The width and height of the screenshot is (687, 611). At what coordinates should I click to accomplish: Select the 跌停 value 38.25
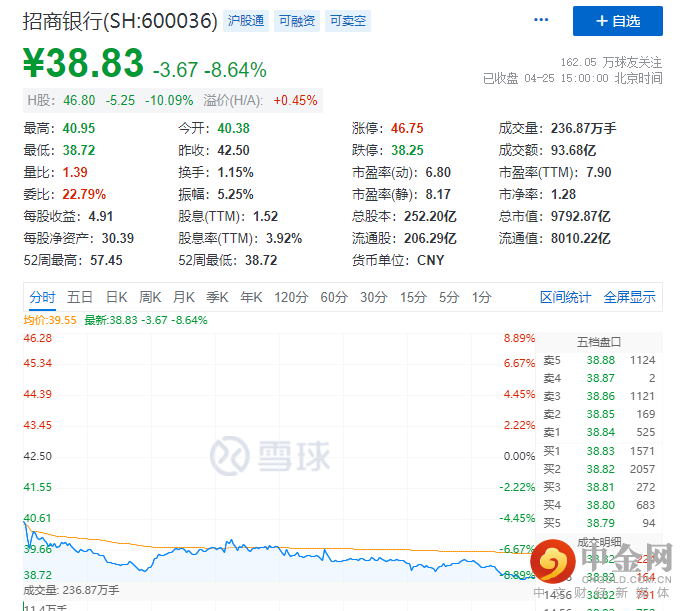(x=407, y=150)
